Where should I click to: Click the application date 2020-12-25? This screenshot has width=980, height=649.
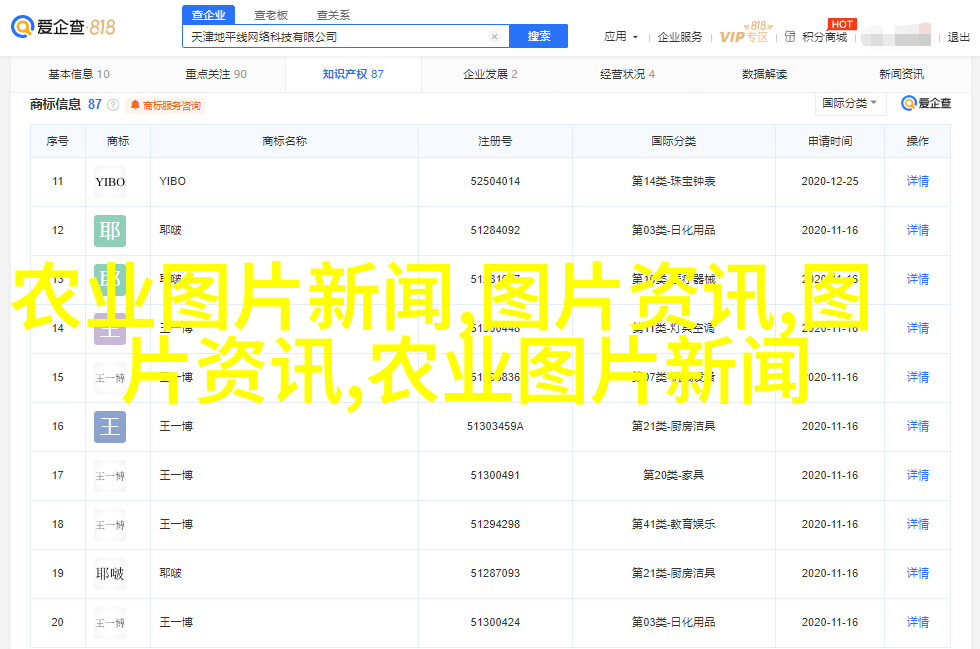click(830, 181)
